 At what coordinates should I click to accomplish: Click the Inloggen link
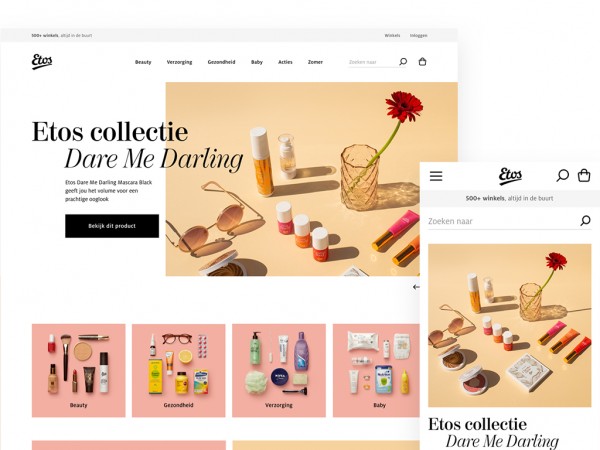coord(419,35)
